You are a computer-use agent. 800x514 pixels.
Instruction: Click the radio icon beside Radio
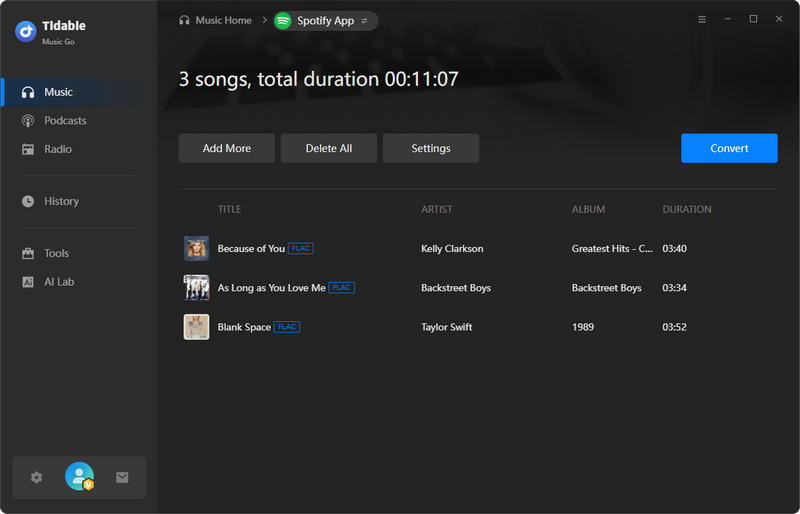coord(28,150)
